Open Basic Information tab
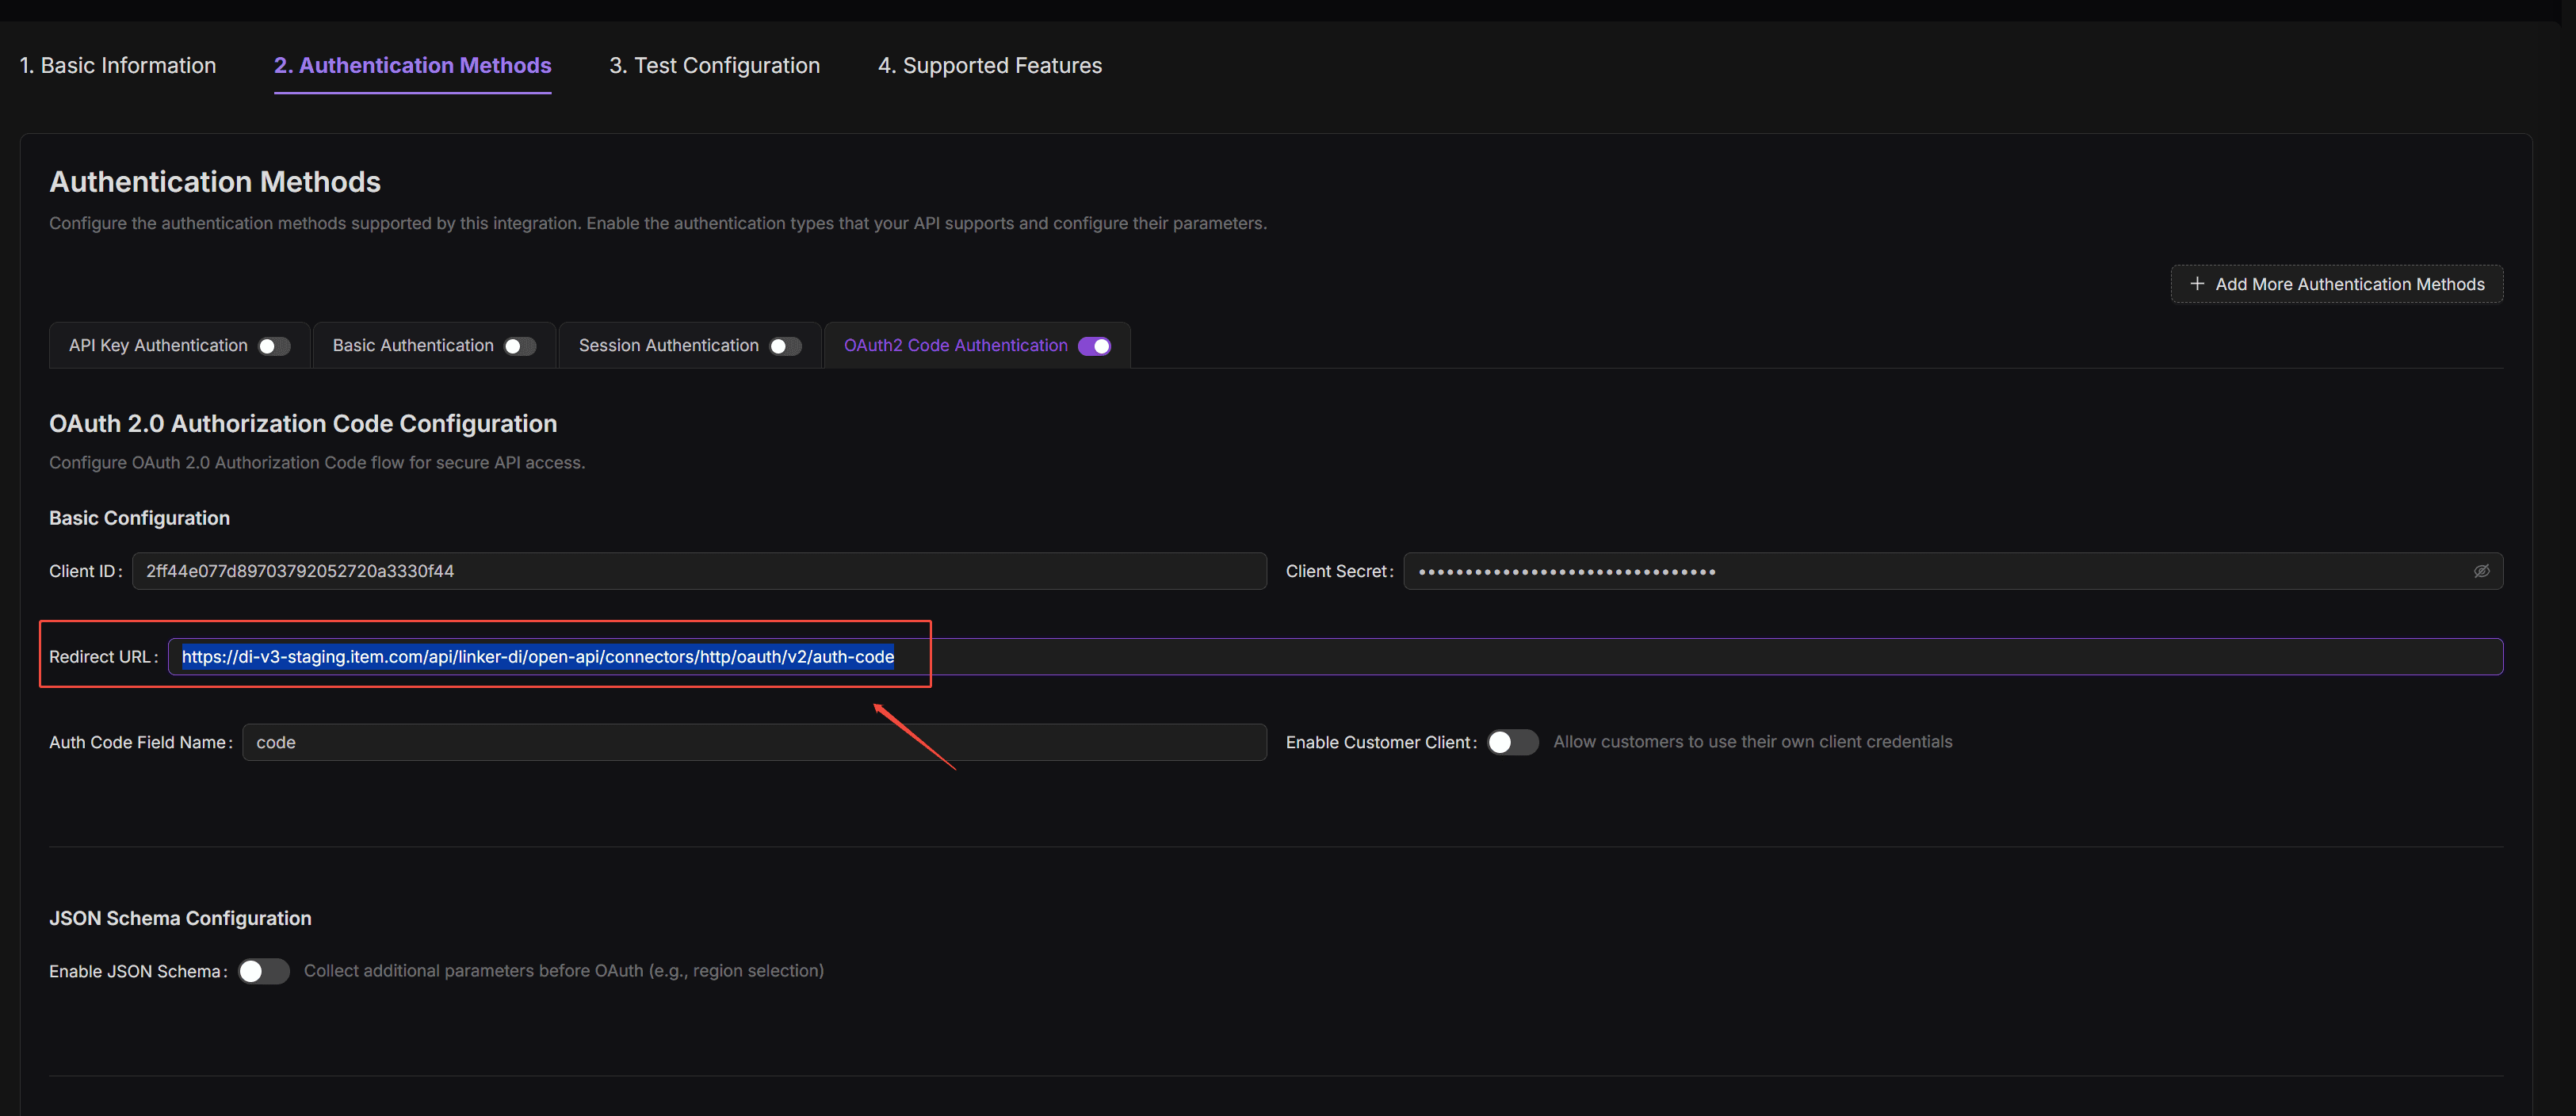This screenshot has width=2576, height=1116. (118, 65)
